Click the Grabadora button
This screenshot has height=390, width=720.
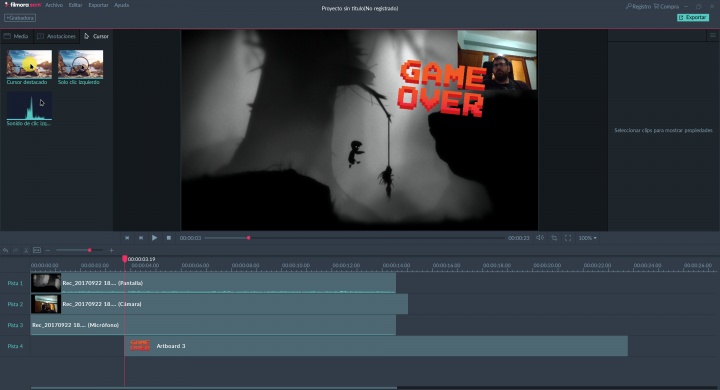click(x=20, y=18)
